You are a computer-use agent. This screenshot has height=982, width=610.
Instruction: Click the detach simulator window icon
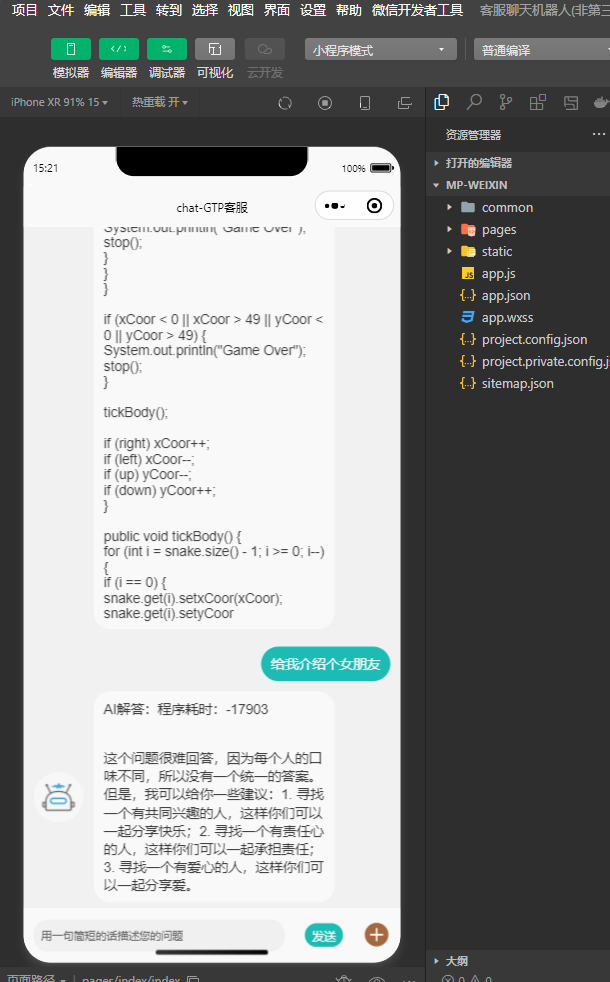coord(405,103)
